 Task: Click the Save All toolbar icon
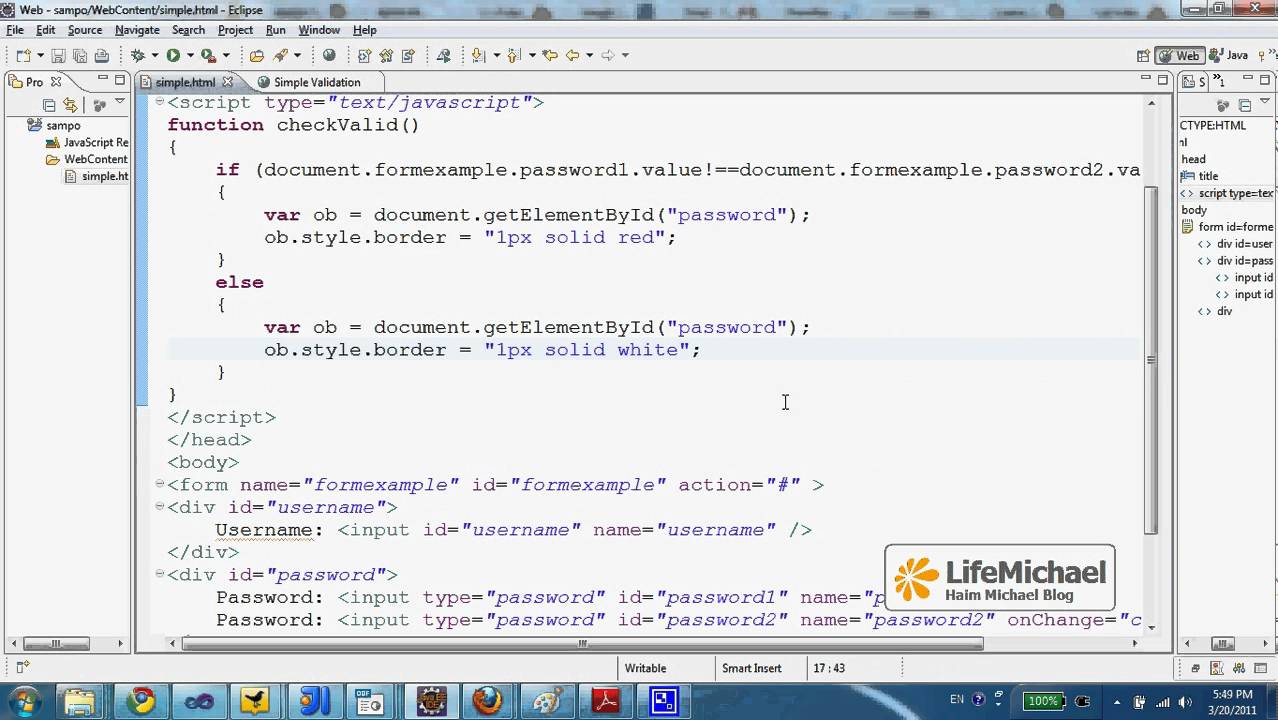(79, 56)
